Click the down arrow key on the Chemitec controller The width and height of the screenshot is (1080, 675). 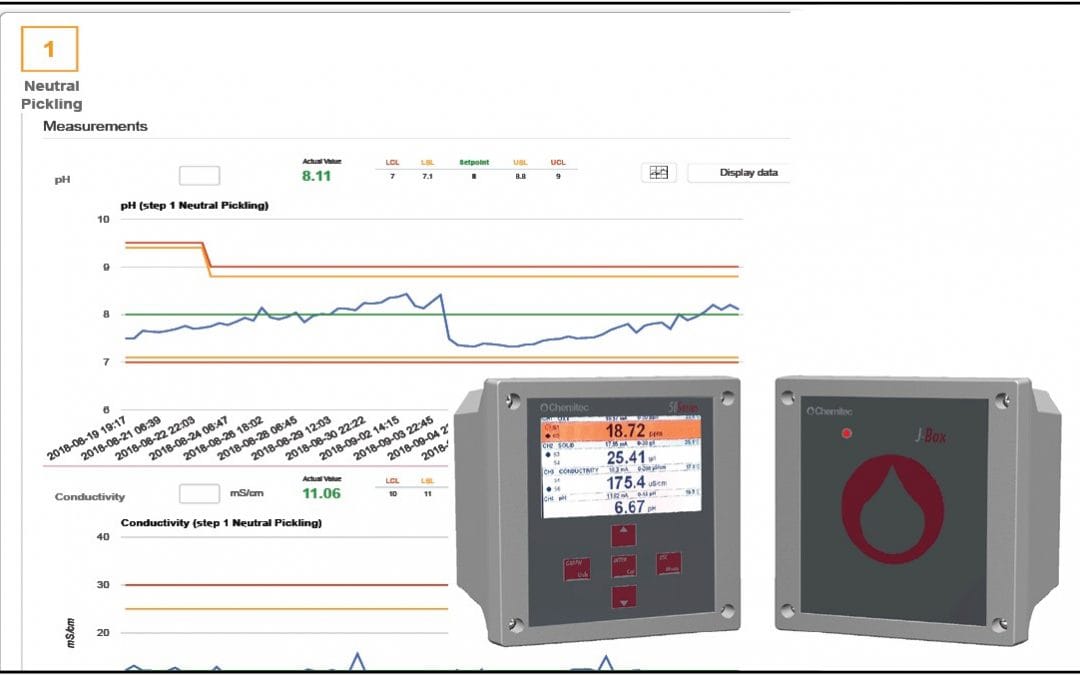pyautogui.click(x=623, y=596)
